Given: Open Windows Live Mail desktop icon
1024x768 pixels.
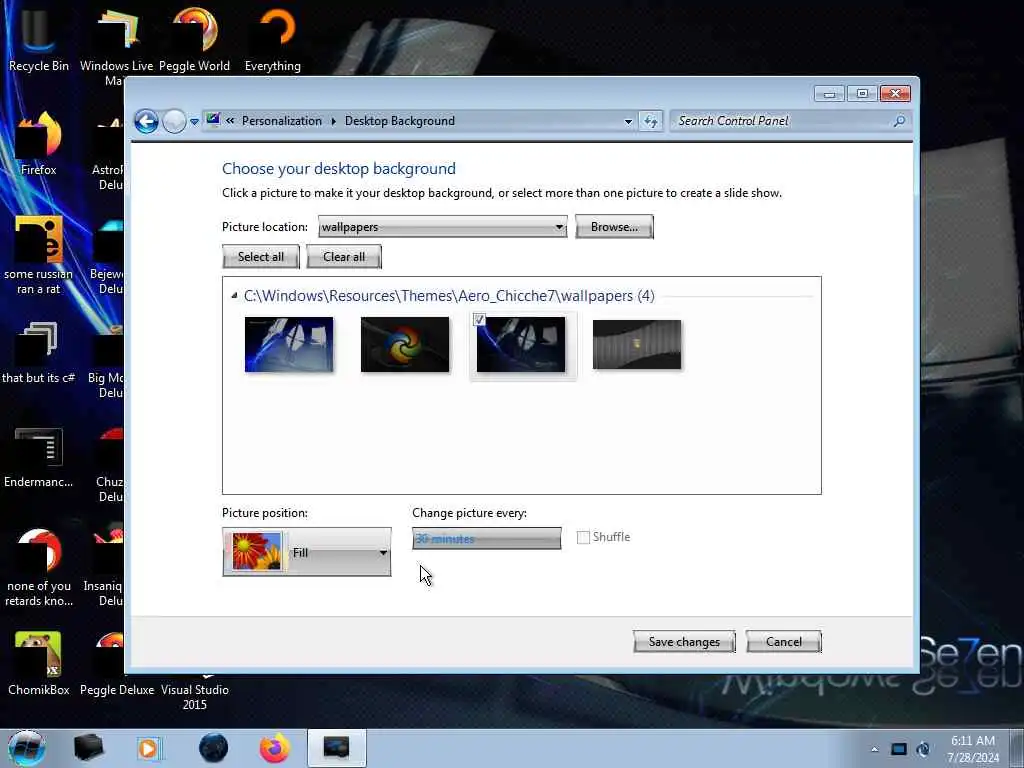Looking at the screenshot, I should [116, 44].
